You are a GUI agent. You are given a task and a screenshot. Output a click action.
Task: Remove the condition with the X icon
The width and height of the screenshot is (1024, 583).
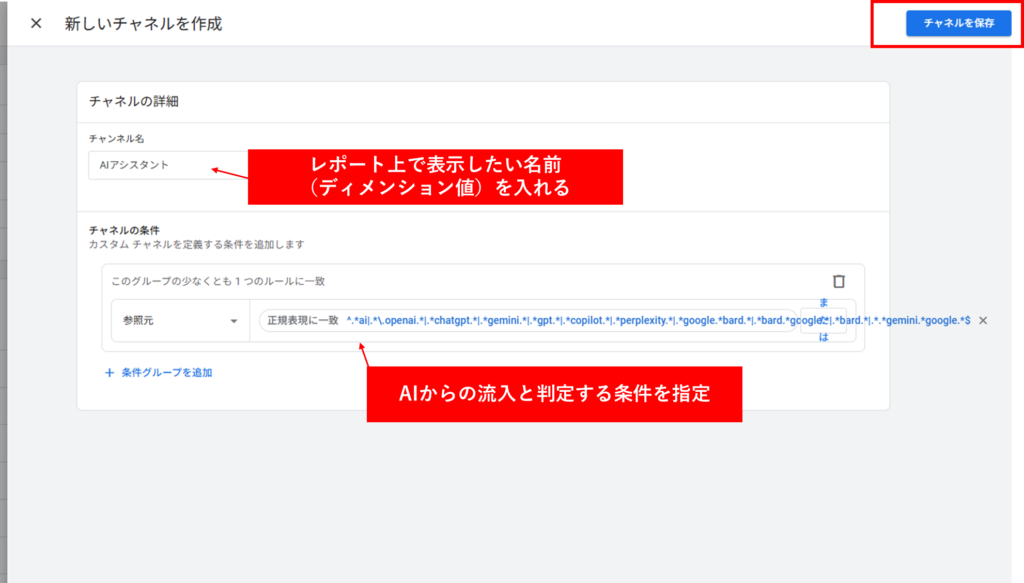982,320
